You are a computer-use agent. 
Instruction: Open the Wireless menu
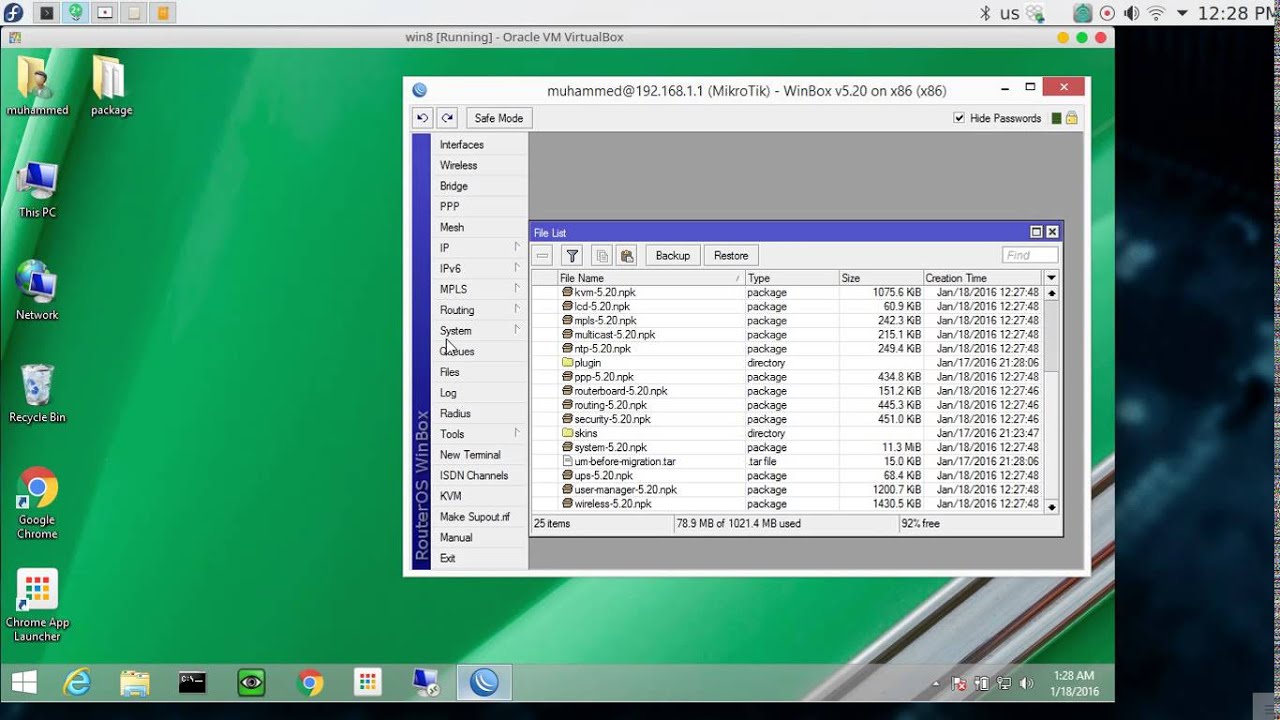coord(459,165)
